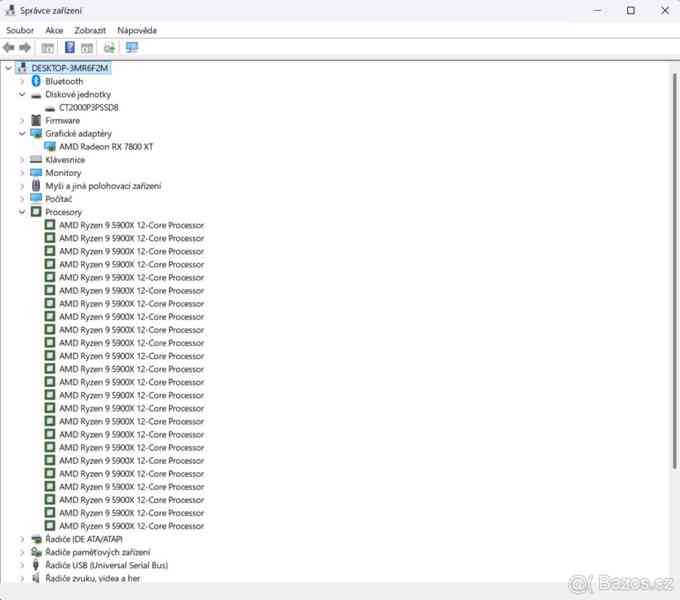Viewport: 680px width, 600px height.
Task: Select the Monitory label
Action: [63, 173]
